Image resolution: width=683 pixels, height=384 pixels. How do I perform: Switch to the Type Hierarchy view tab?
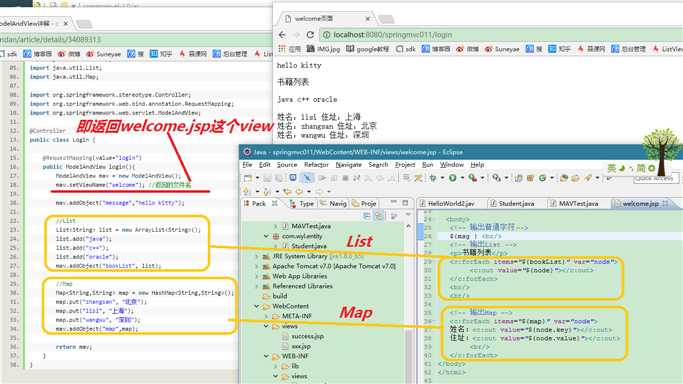(302, 203)
